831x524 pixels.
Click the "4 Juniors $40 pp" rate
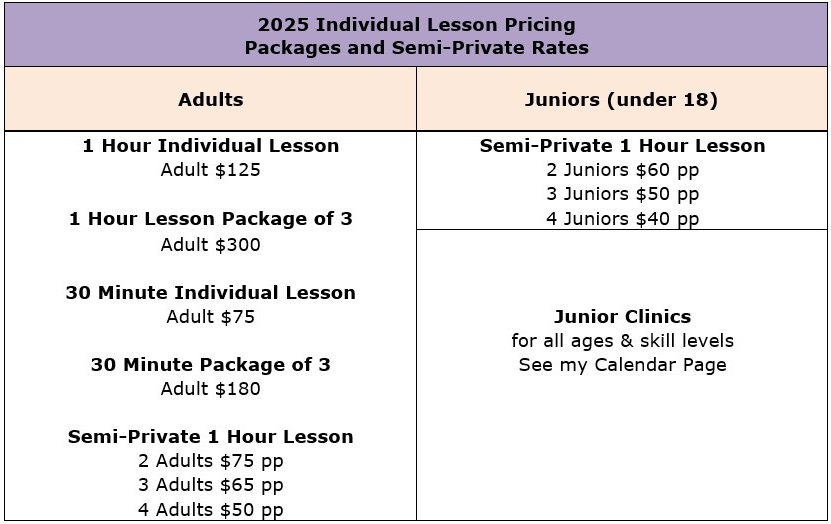pos(622,219)
